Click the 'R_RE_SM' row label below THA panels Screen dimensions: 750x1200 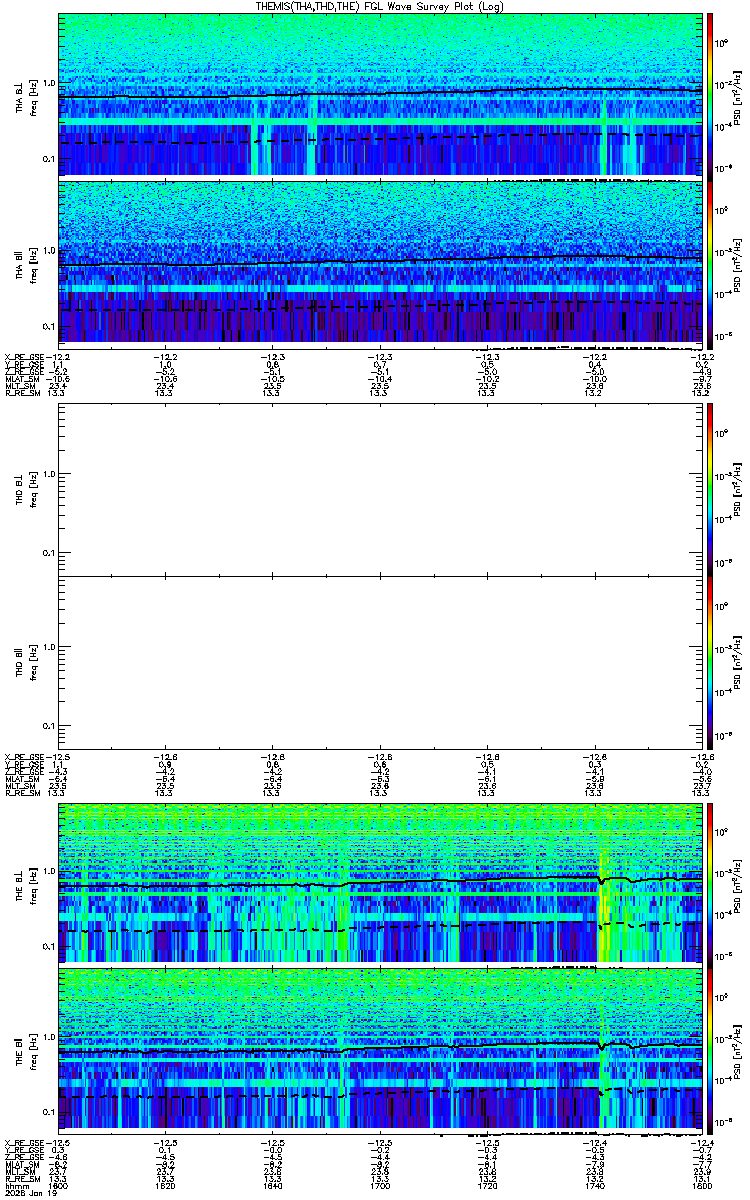[23, 394]
